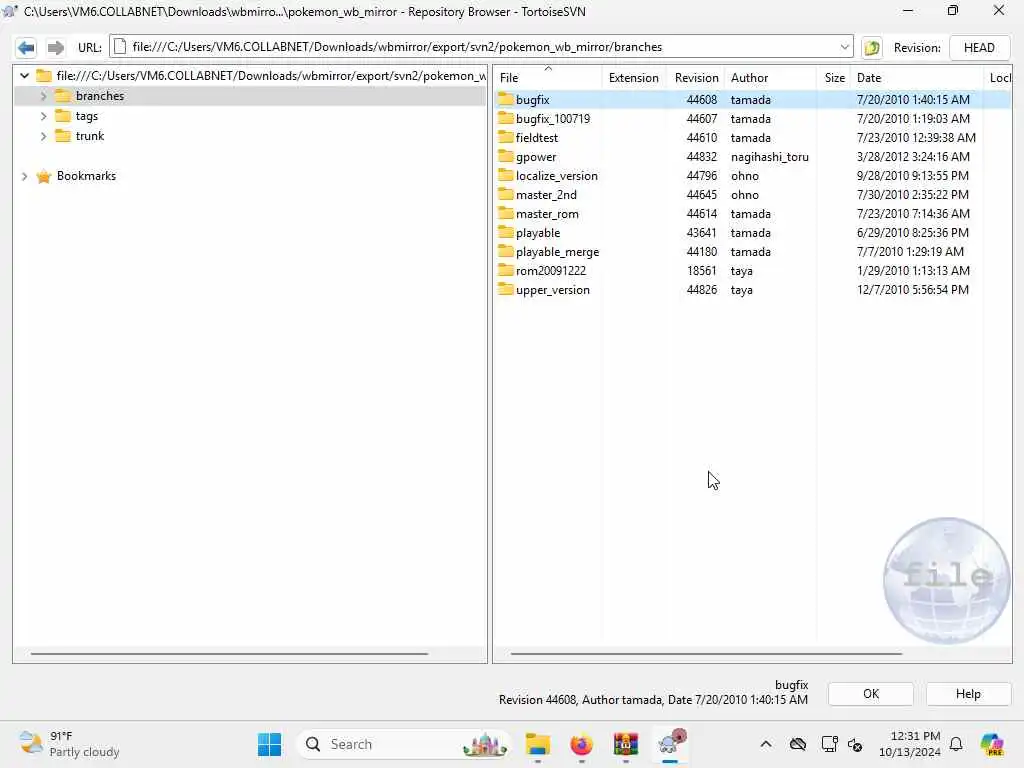This screenshot has height=768, width=1024.
Task: Click the file list horizontal scrollbar
Action: [706, 653]
